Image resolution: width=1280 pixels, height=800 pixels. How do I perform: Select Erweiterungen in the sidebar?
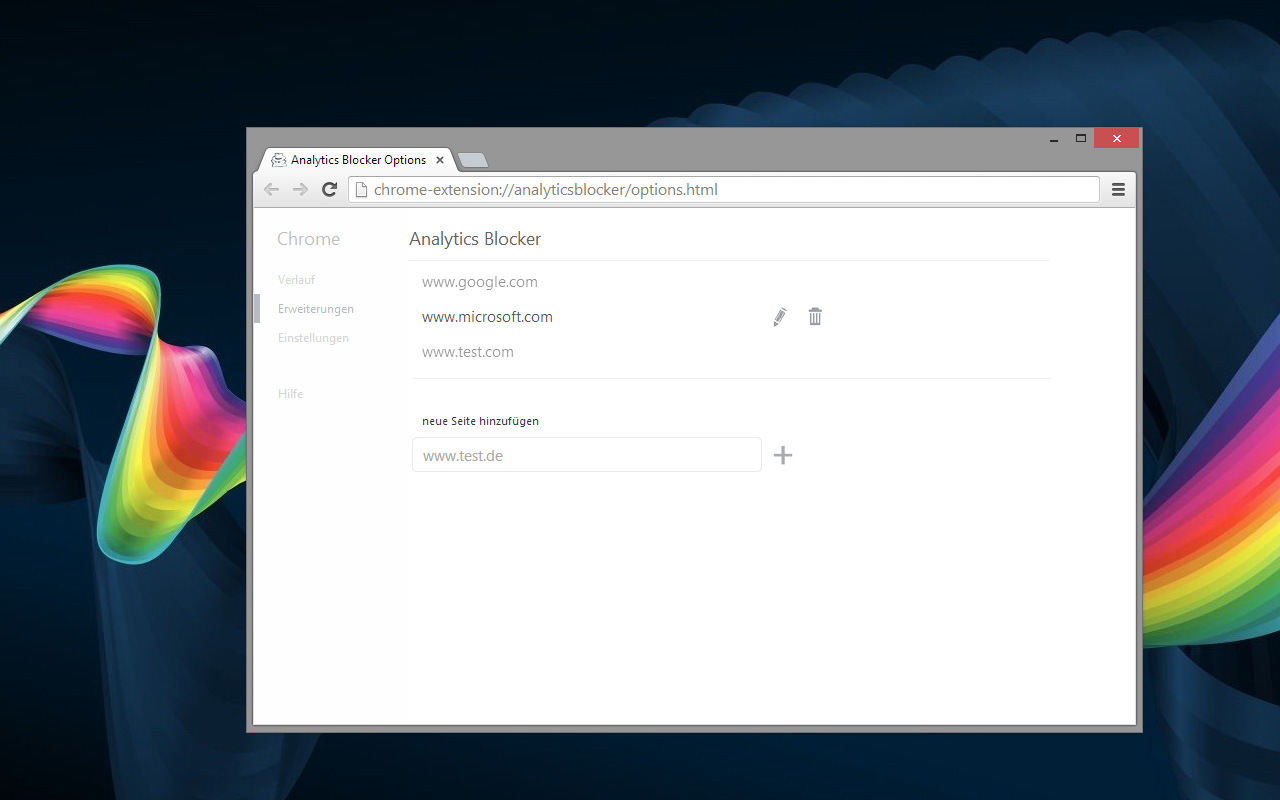pyautogui.click(x=316, y=308)
